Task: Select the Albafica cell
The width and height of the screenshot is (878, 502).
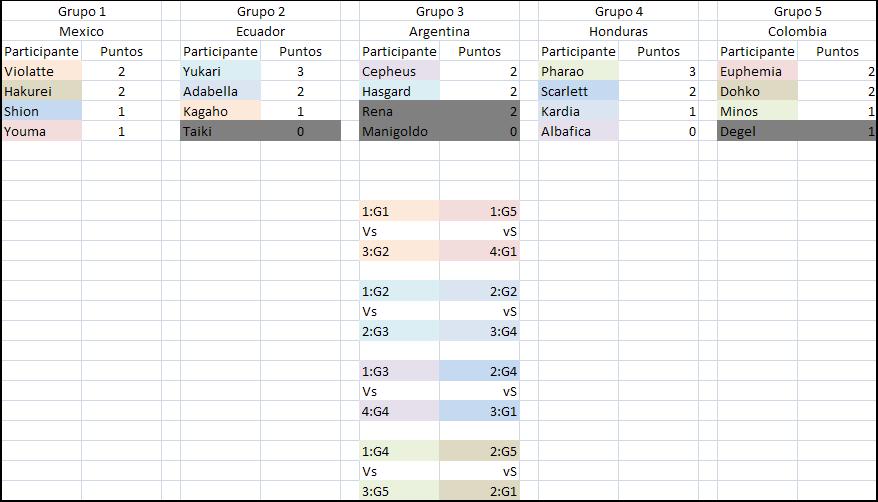Action: 578,131
